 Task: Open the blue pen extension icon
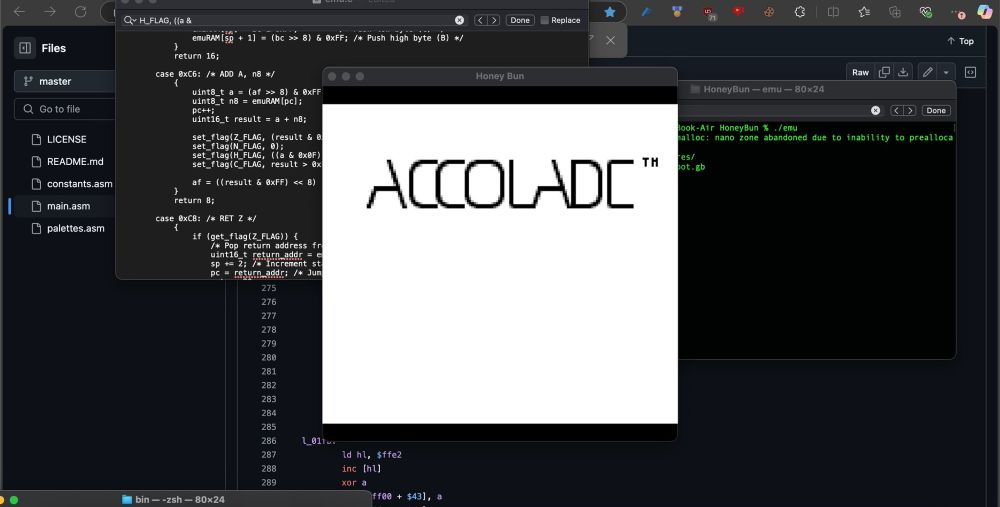(x=645, y=11)
